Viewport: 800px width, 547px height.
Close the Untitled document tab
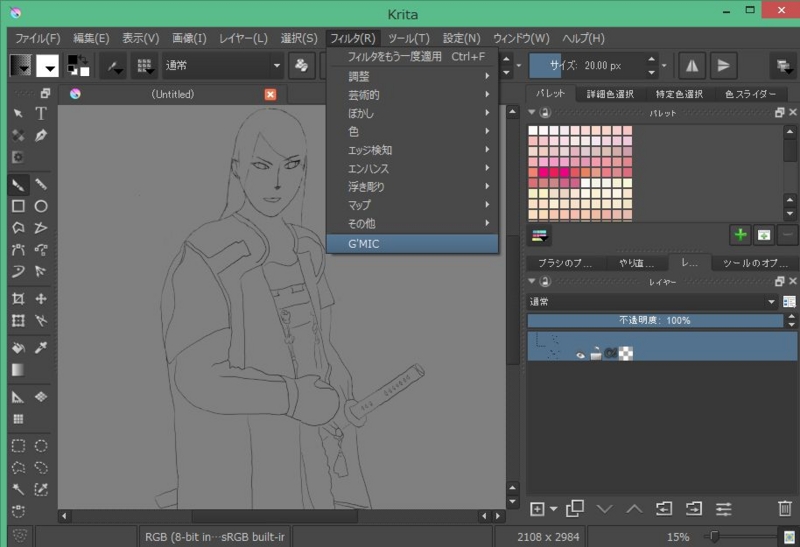270,94
